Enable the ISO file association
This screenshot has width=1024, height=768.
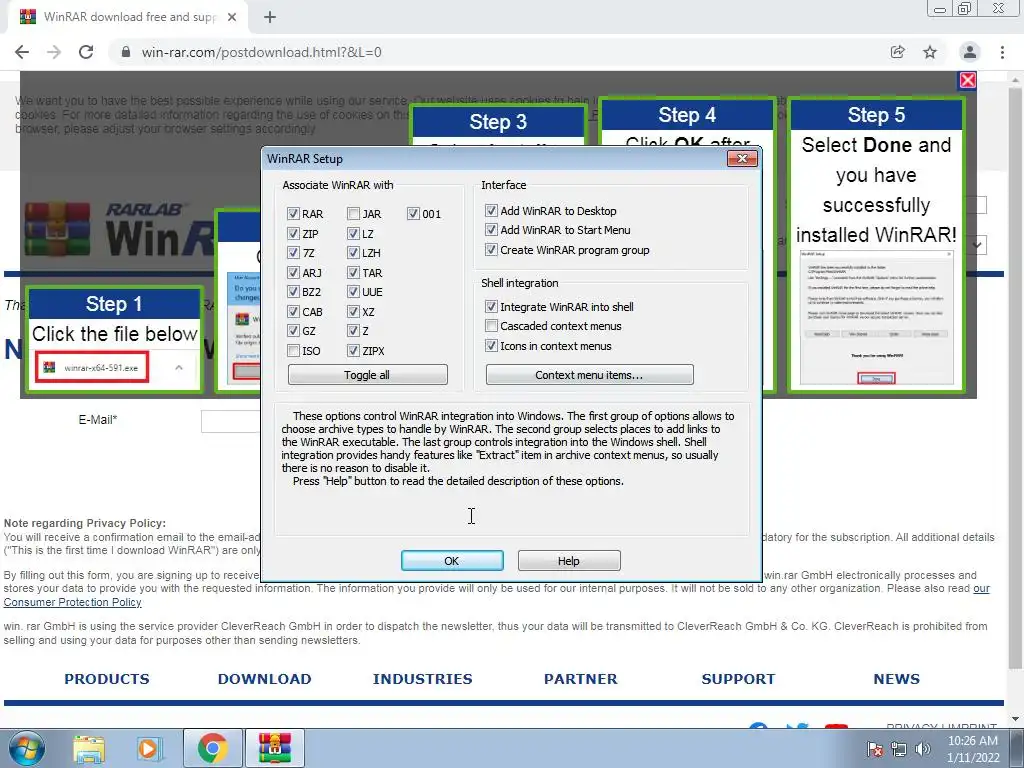(293, 351)
